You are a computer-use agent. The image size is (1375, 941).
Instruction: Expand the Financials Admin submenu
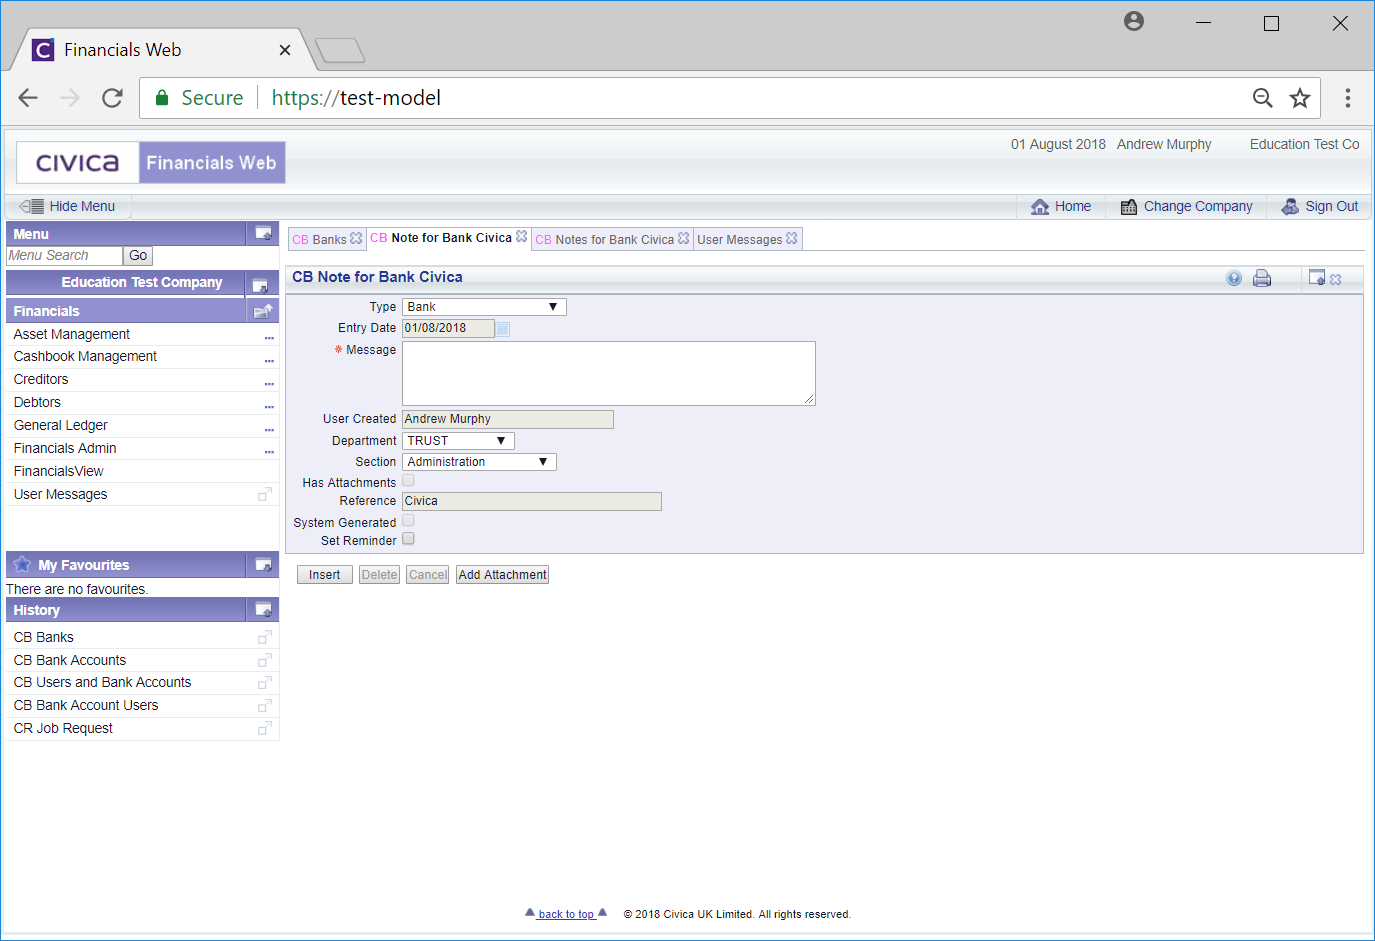[x=269, y=451]
